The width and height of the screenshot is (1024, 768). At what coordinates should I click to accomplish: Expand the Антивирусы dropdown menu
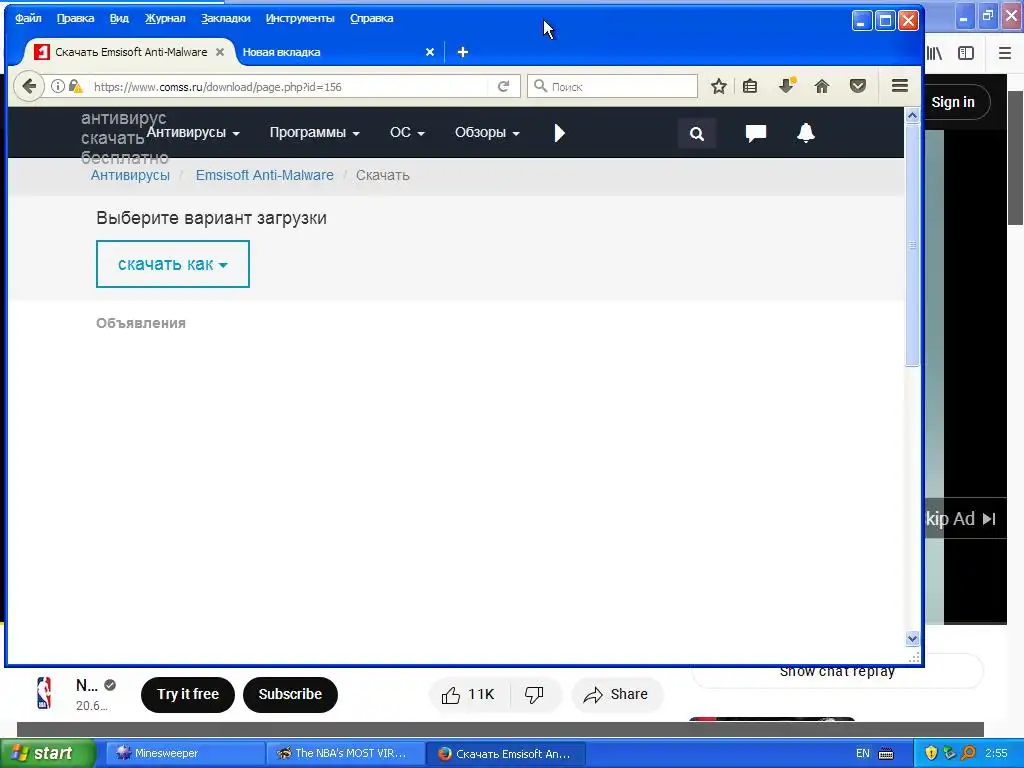(x=193, y=133)
